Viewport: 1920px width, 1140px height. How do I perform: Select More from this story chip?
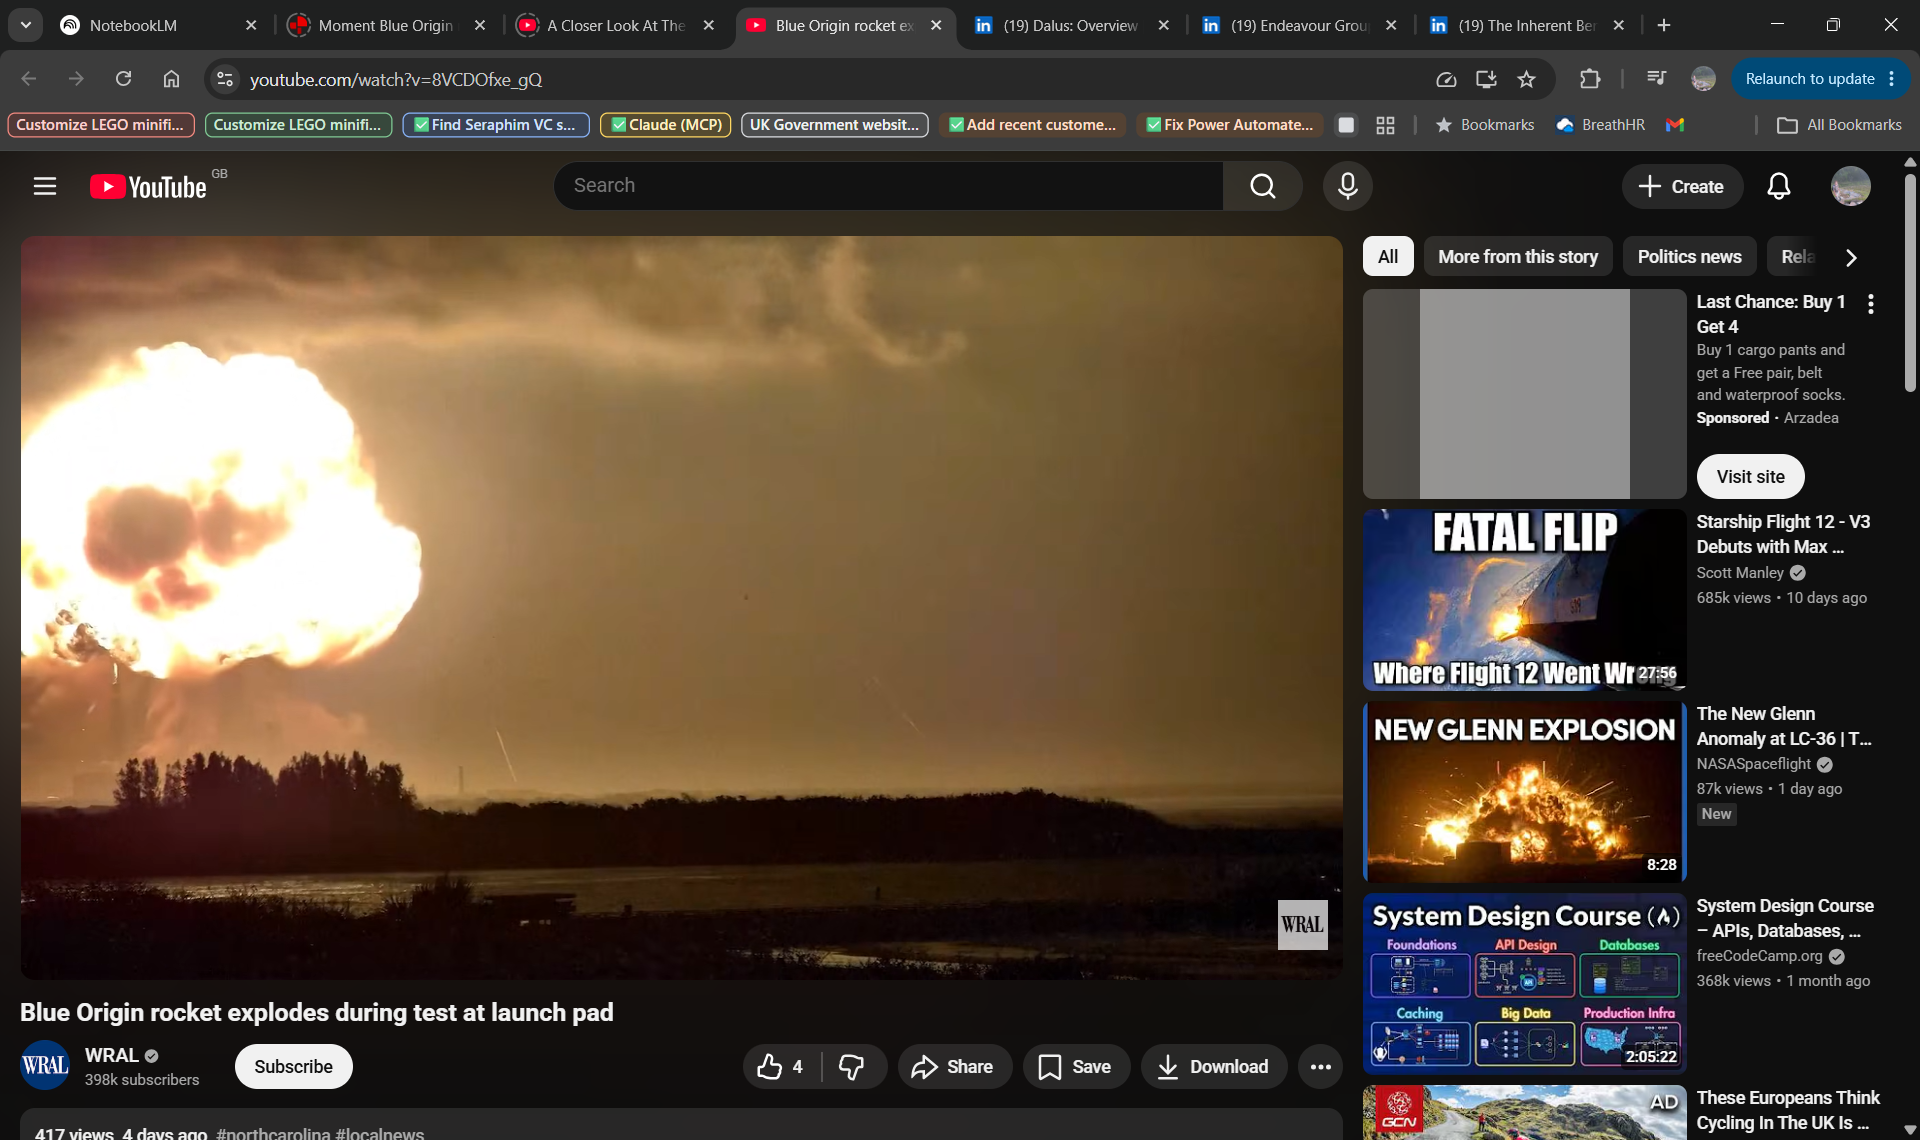[x=1517, y=257]
